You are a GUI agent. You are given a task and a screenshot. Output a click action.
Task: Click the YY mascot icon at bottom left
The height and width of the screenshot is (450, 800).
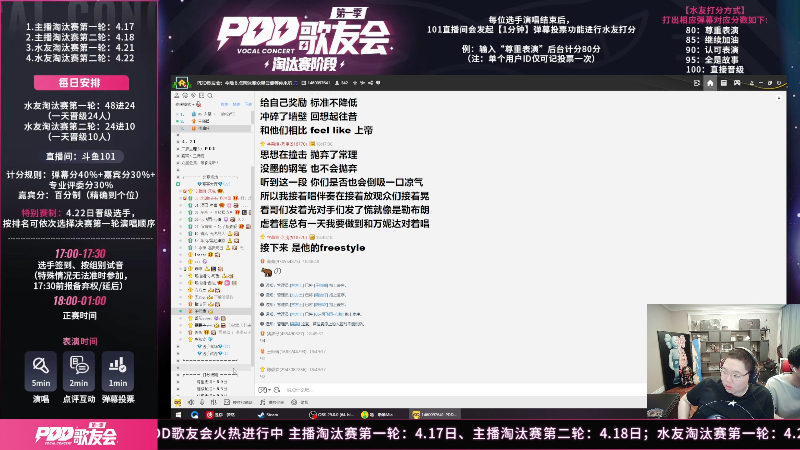coord(178,402)
